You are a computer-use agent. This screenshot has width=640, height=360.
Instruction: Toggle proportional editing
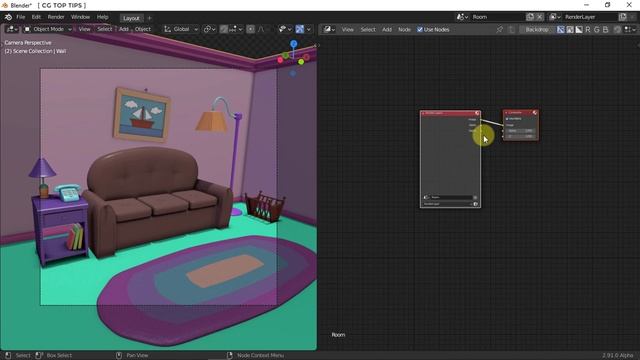point(251,29)
